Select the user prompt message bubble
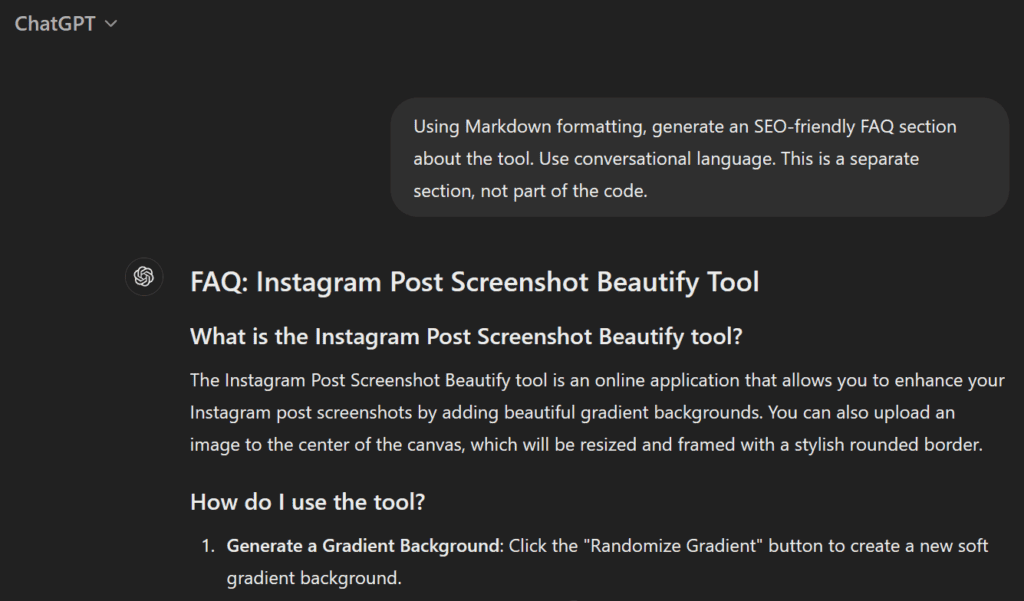Screen dimensions: 1024x601 tap(699, 157)
